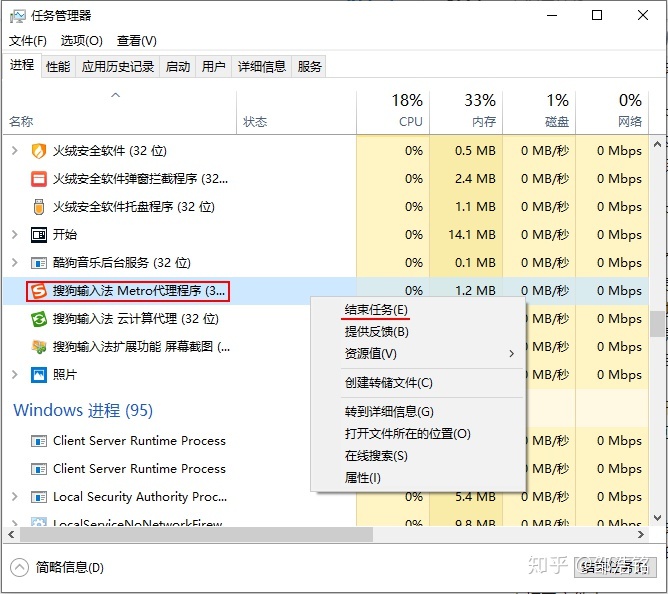
Task: Click the 14.1 MB memory value for 开始
Action: pos(472,235)
